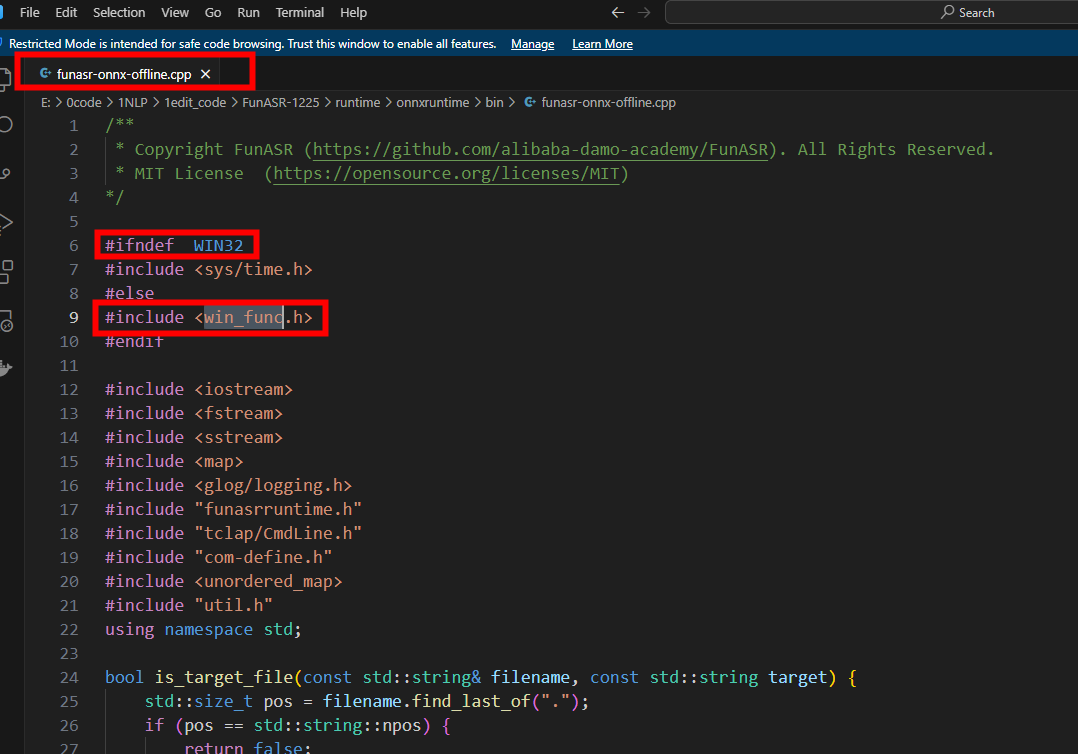Click the map include line
This screenshot has height=754, width=1078.
pos(174,462)
